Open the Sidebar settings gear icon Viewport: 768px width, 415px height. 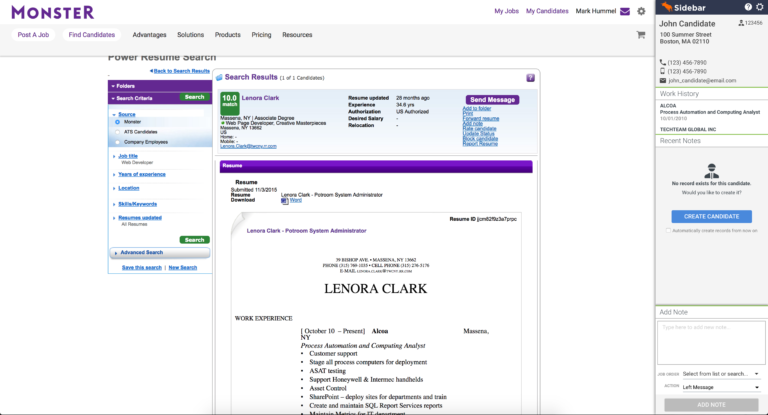[760, 7]
